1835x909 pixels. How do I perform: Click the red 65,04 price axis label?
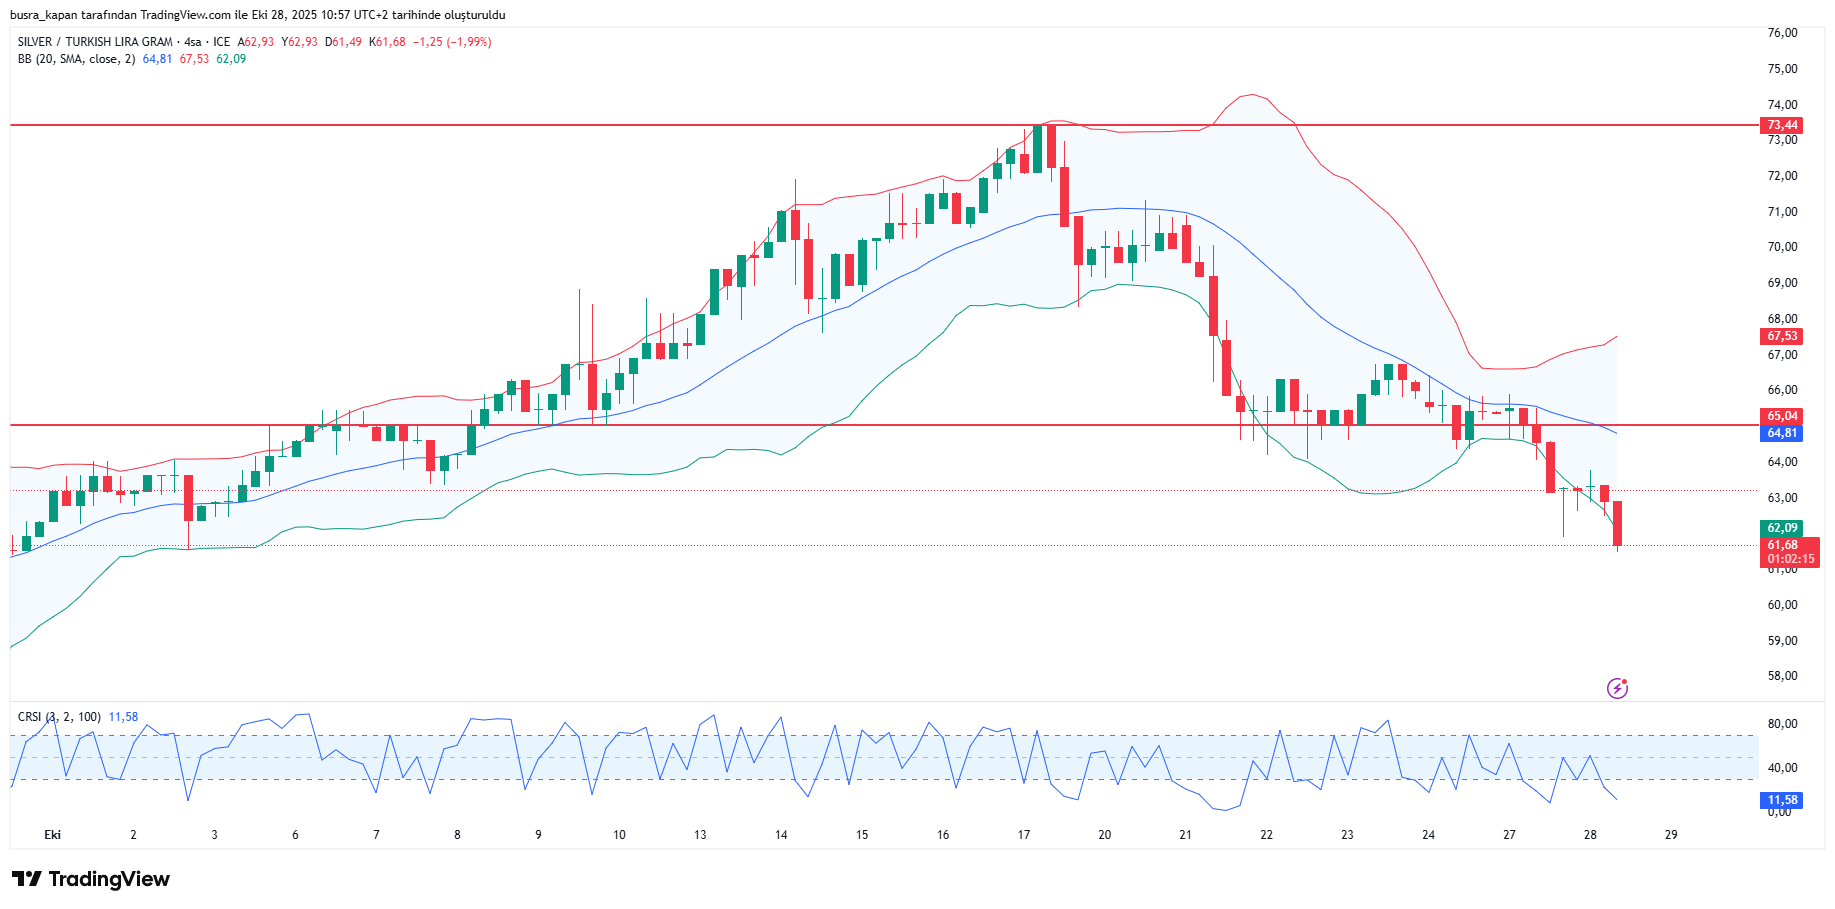point(1781,416)
